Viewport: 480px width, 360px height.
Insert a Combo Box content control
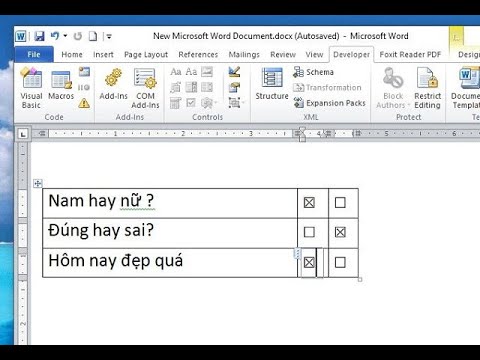[x=191, y=87]
